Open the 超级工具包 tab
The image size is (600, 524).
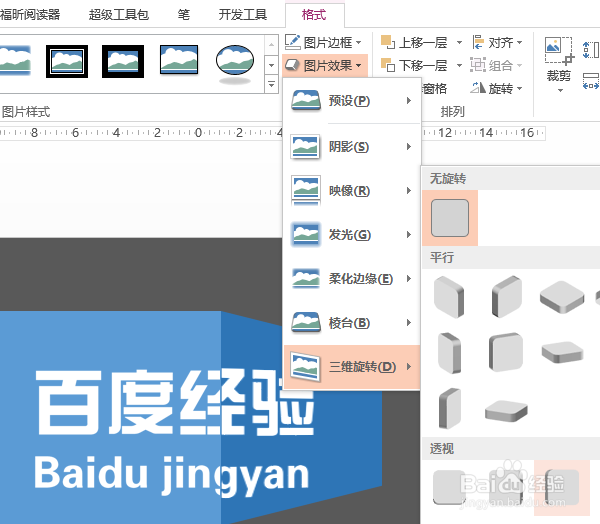[119, 15]
